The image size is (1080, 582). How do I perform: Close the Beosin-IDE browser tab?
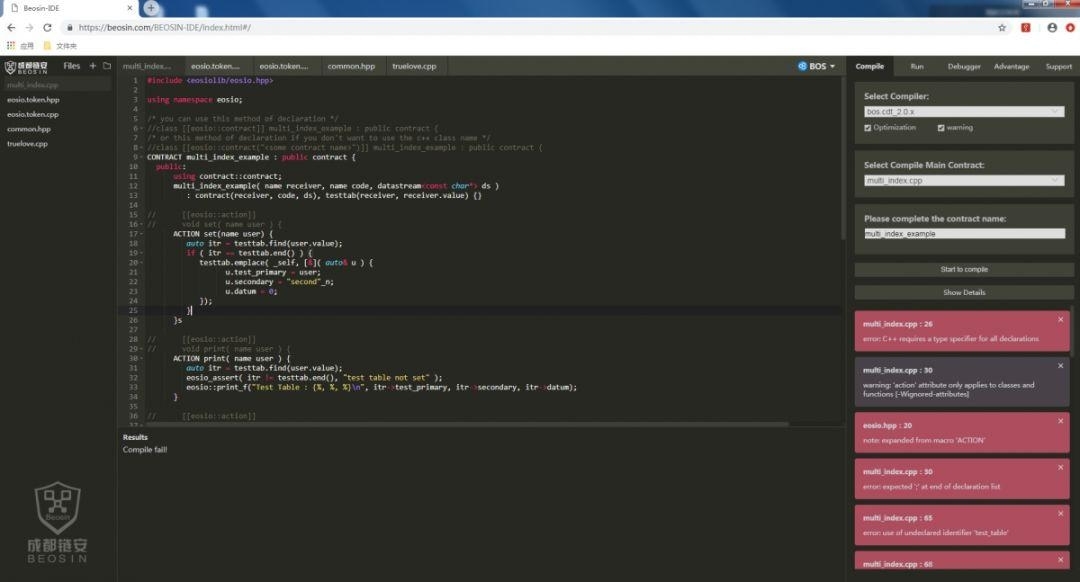click(129, 8)
